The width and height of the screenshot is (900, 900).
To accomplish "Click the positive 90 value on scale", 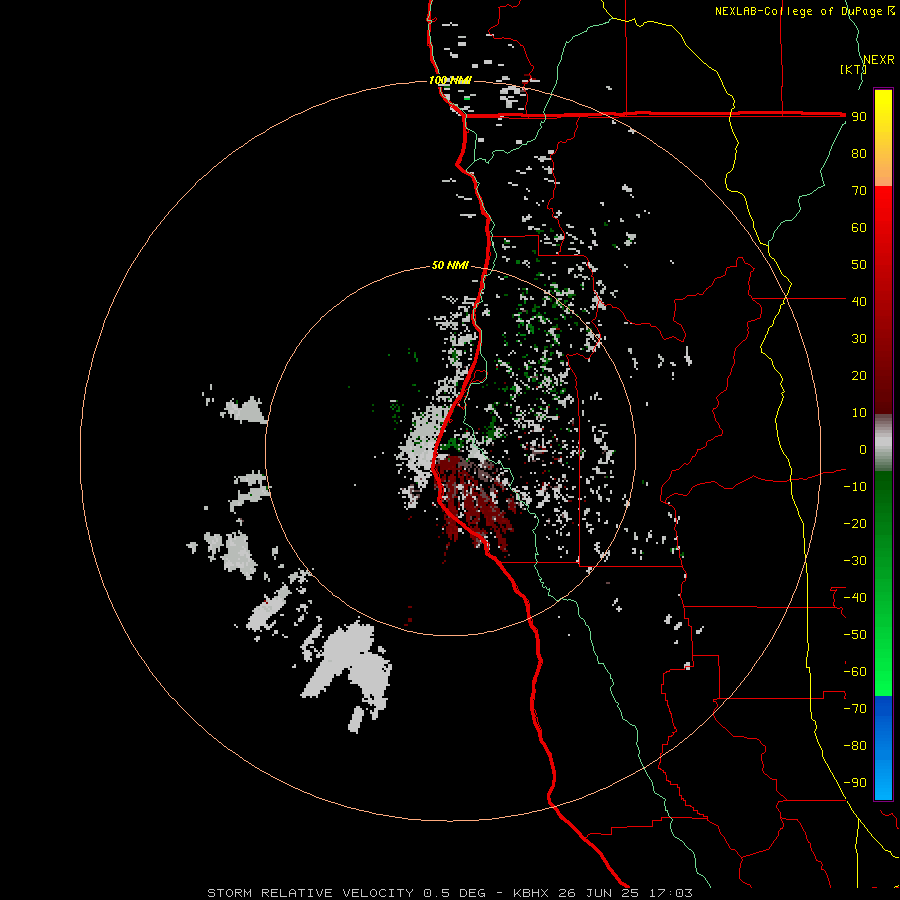I will point(859,117).
